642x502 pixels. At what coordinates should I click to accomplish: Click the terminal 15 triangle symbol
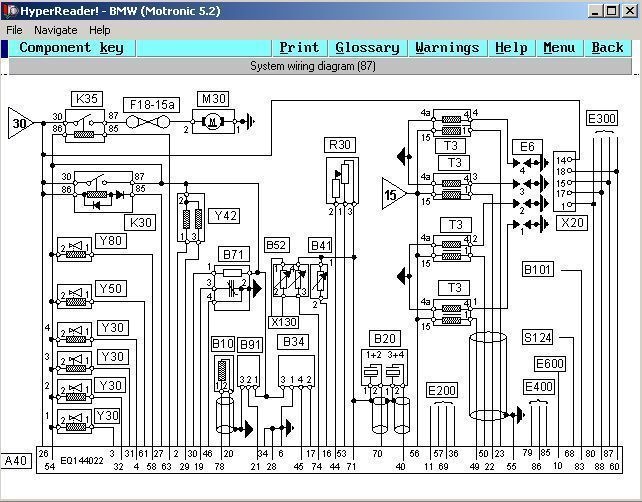pos(393,194)
